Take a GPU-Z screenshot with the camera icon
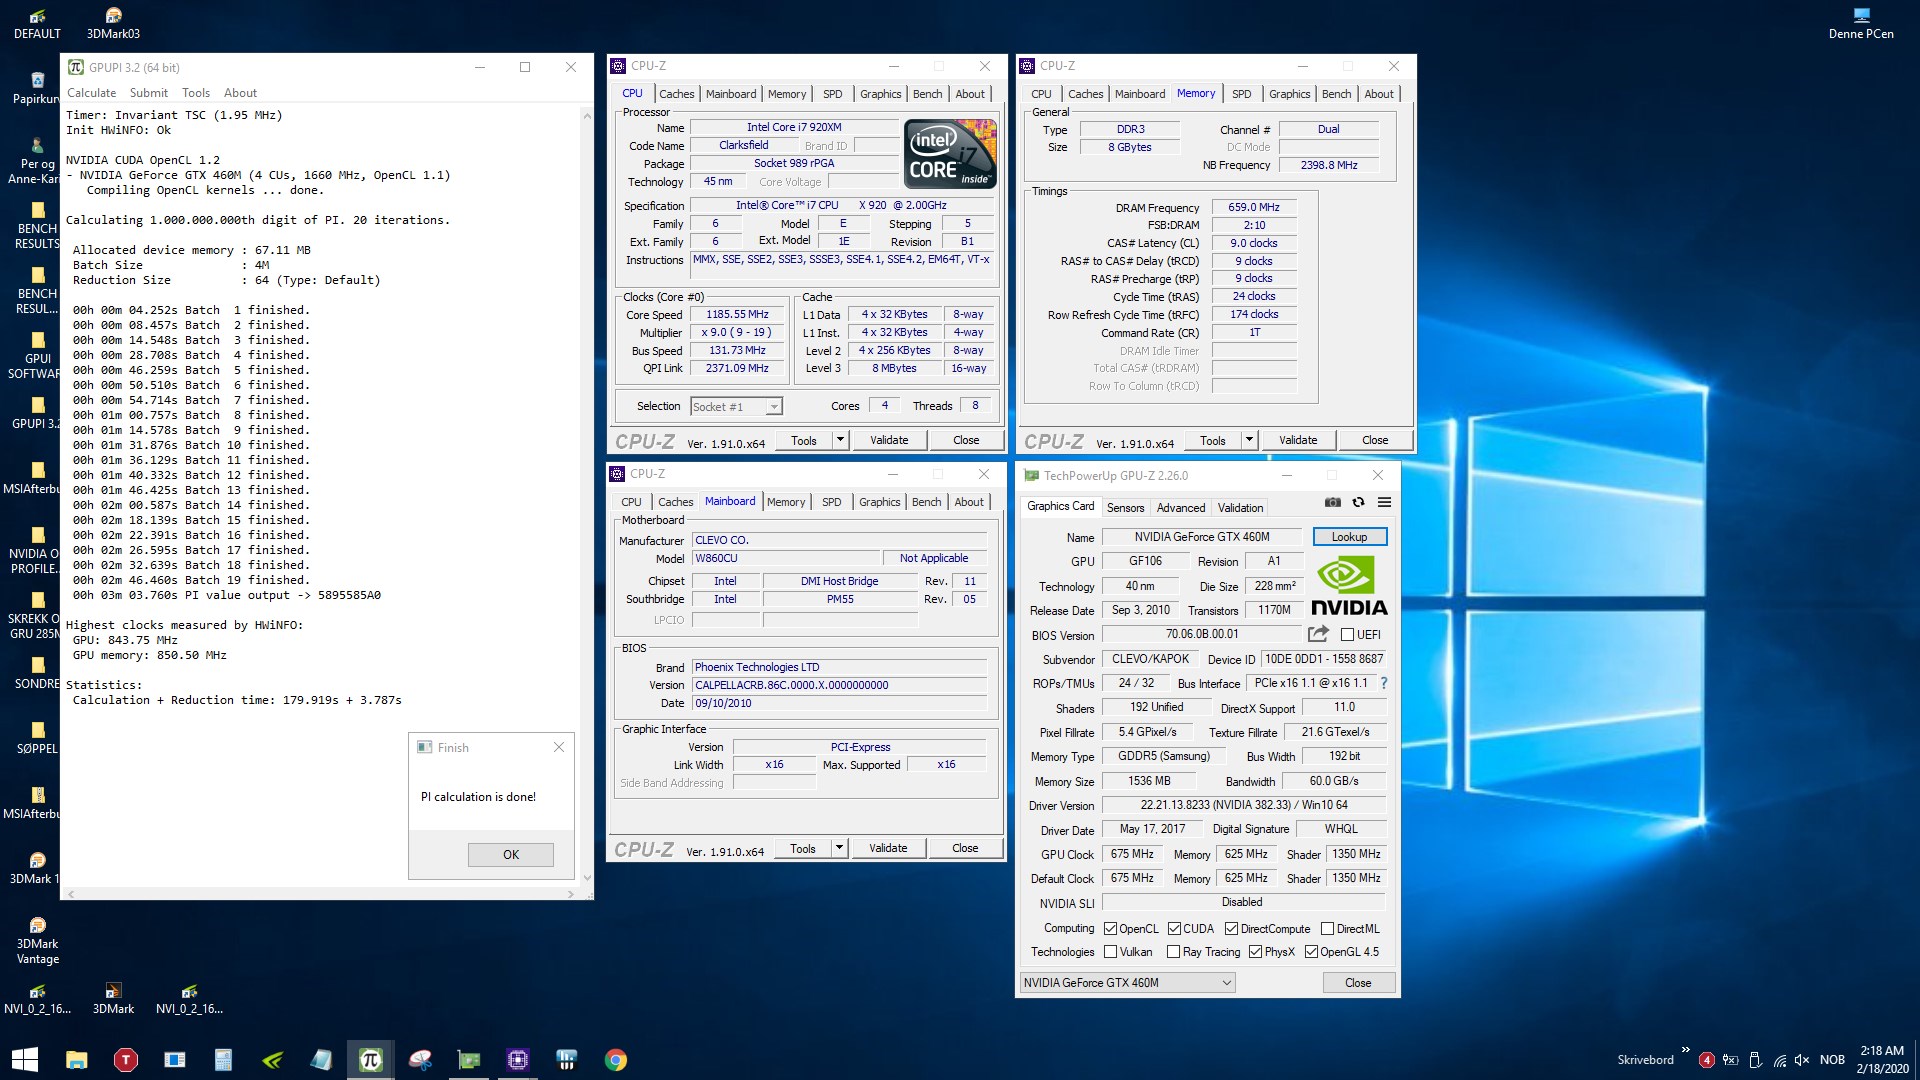The width and height of the screenshot is (1920, 1080). [x=1332, y=503]
